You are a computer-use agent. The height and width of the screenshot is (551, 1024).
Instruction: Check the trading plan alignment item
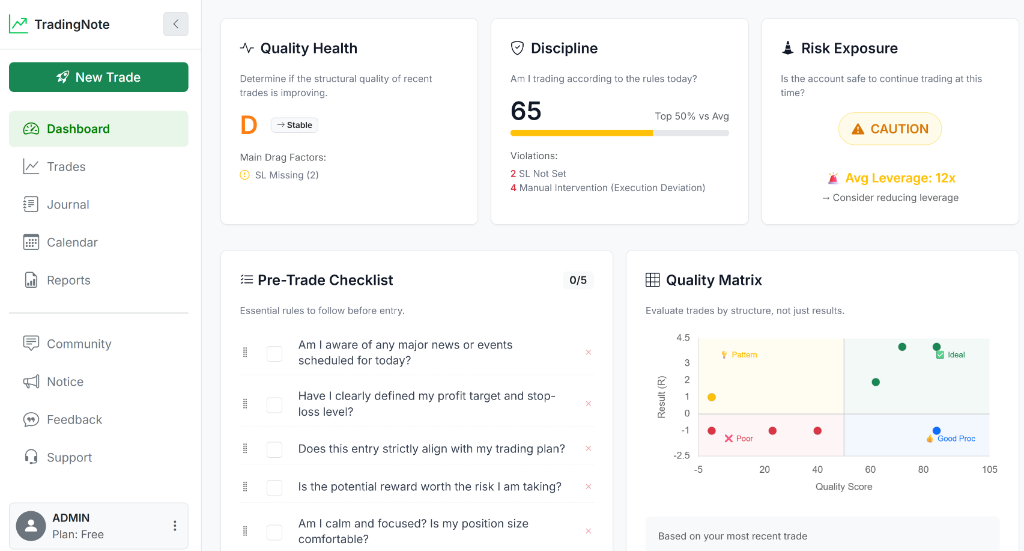pyautogui.click(x=274, y=449)
